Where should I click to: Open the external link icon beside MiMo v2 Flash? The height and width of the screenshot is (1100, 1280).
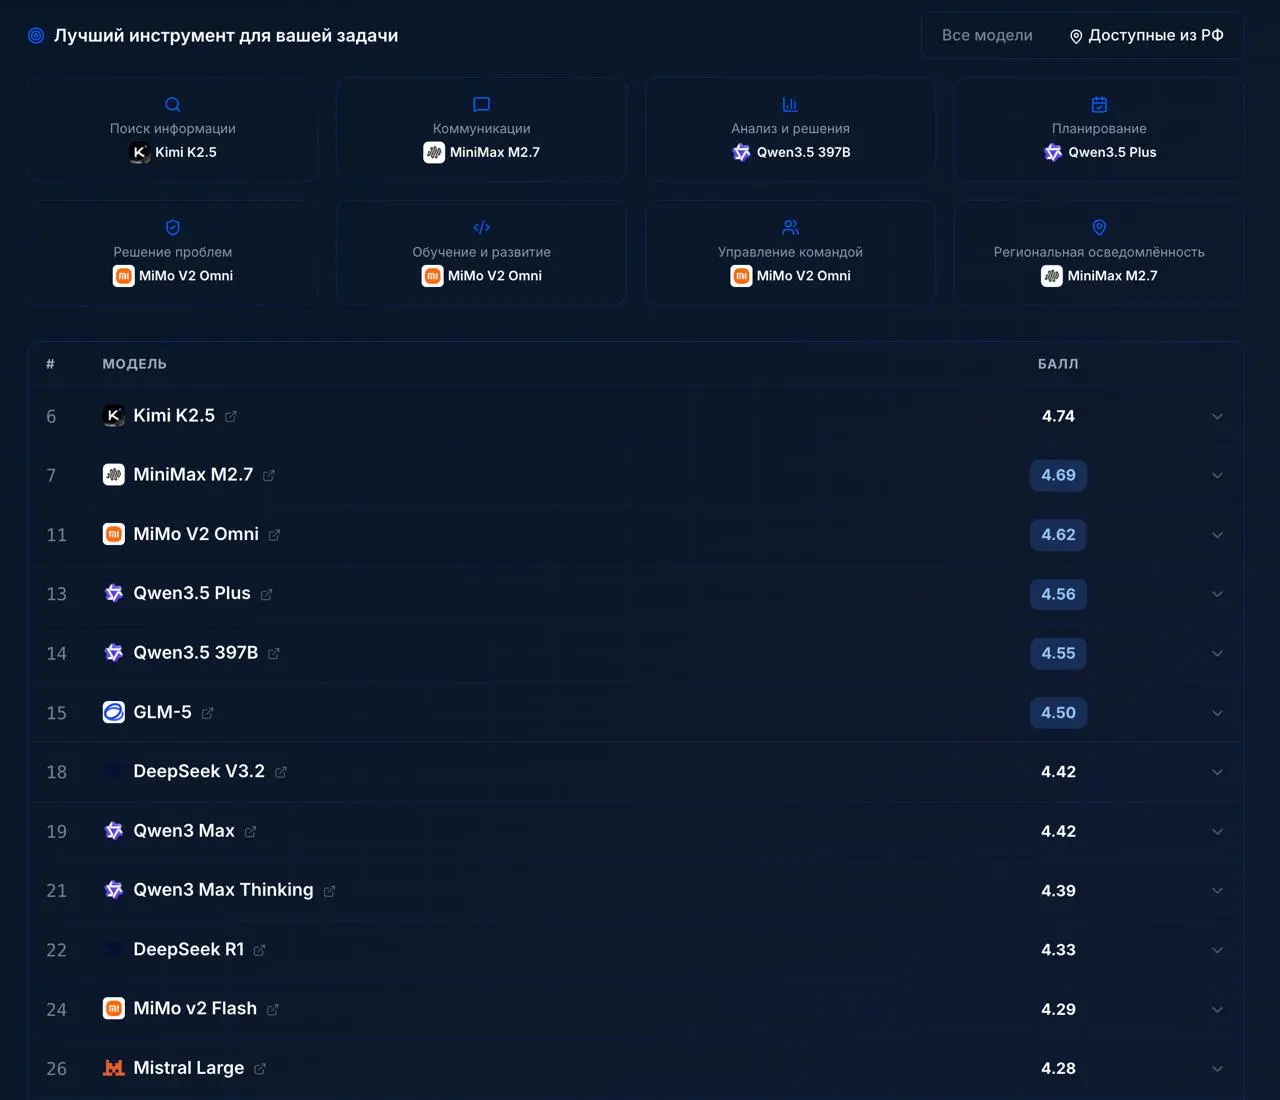tap(273, 1010)
